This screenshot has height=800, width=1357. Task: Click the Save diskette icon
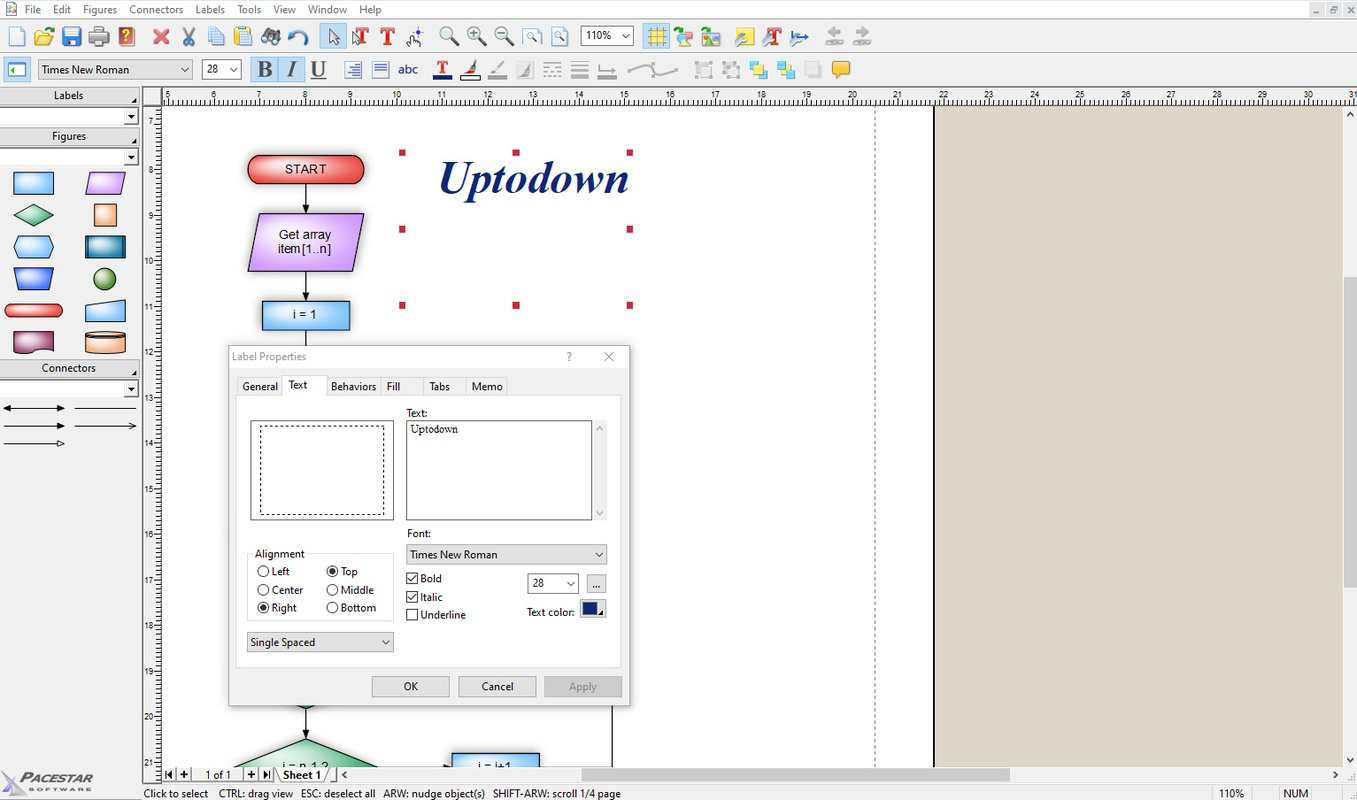pyautogui.click(x=71, y=37)
